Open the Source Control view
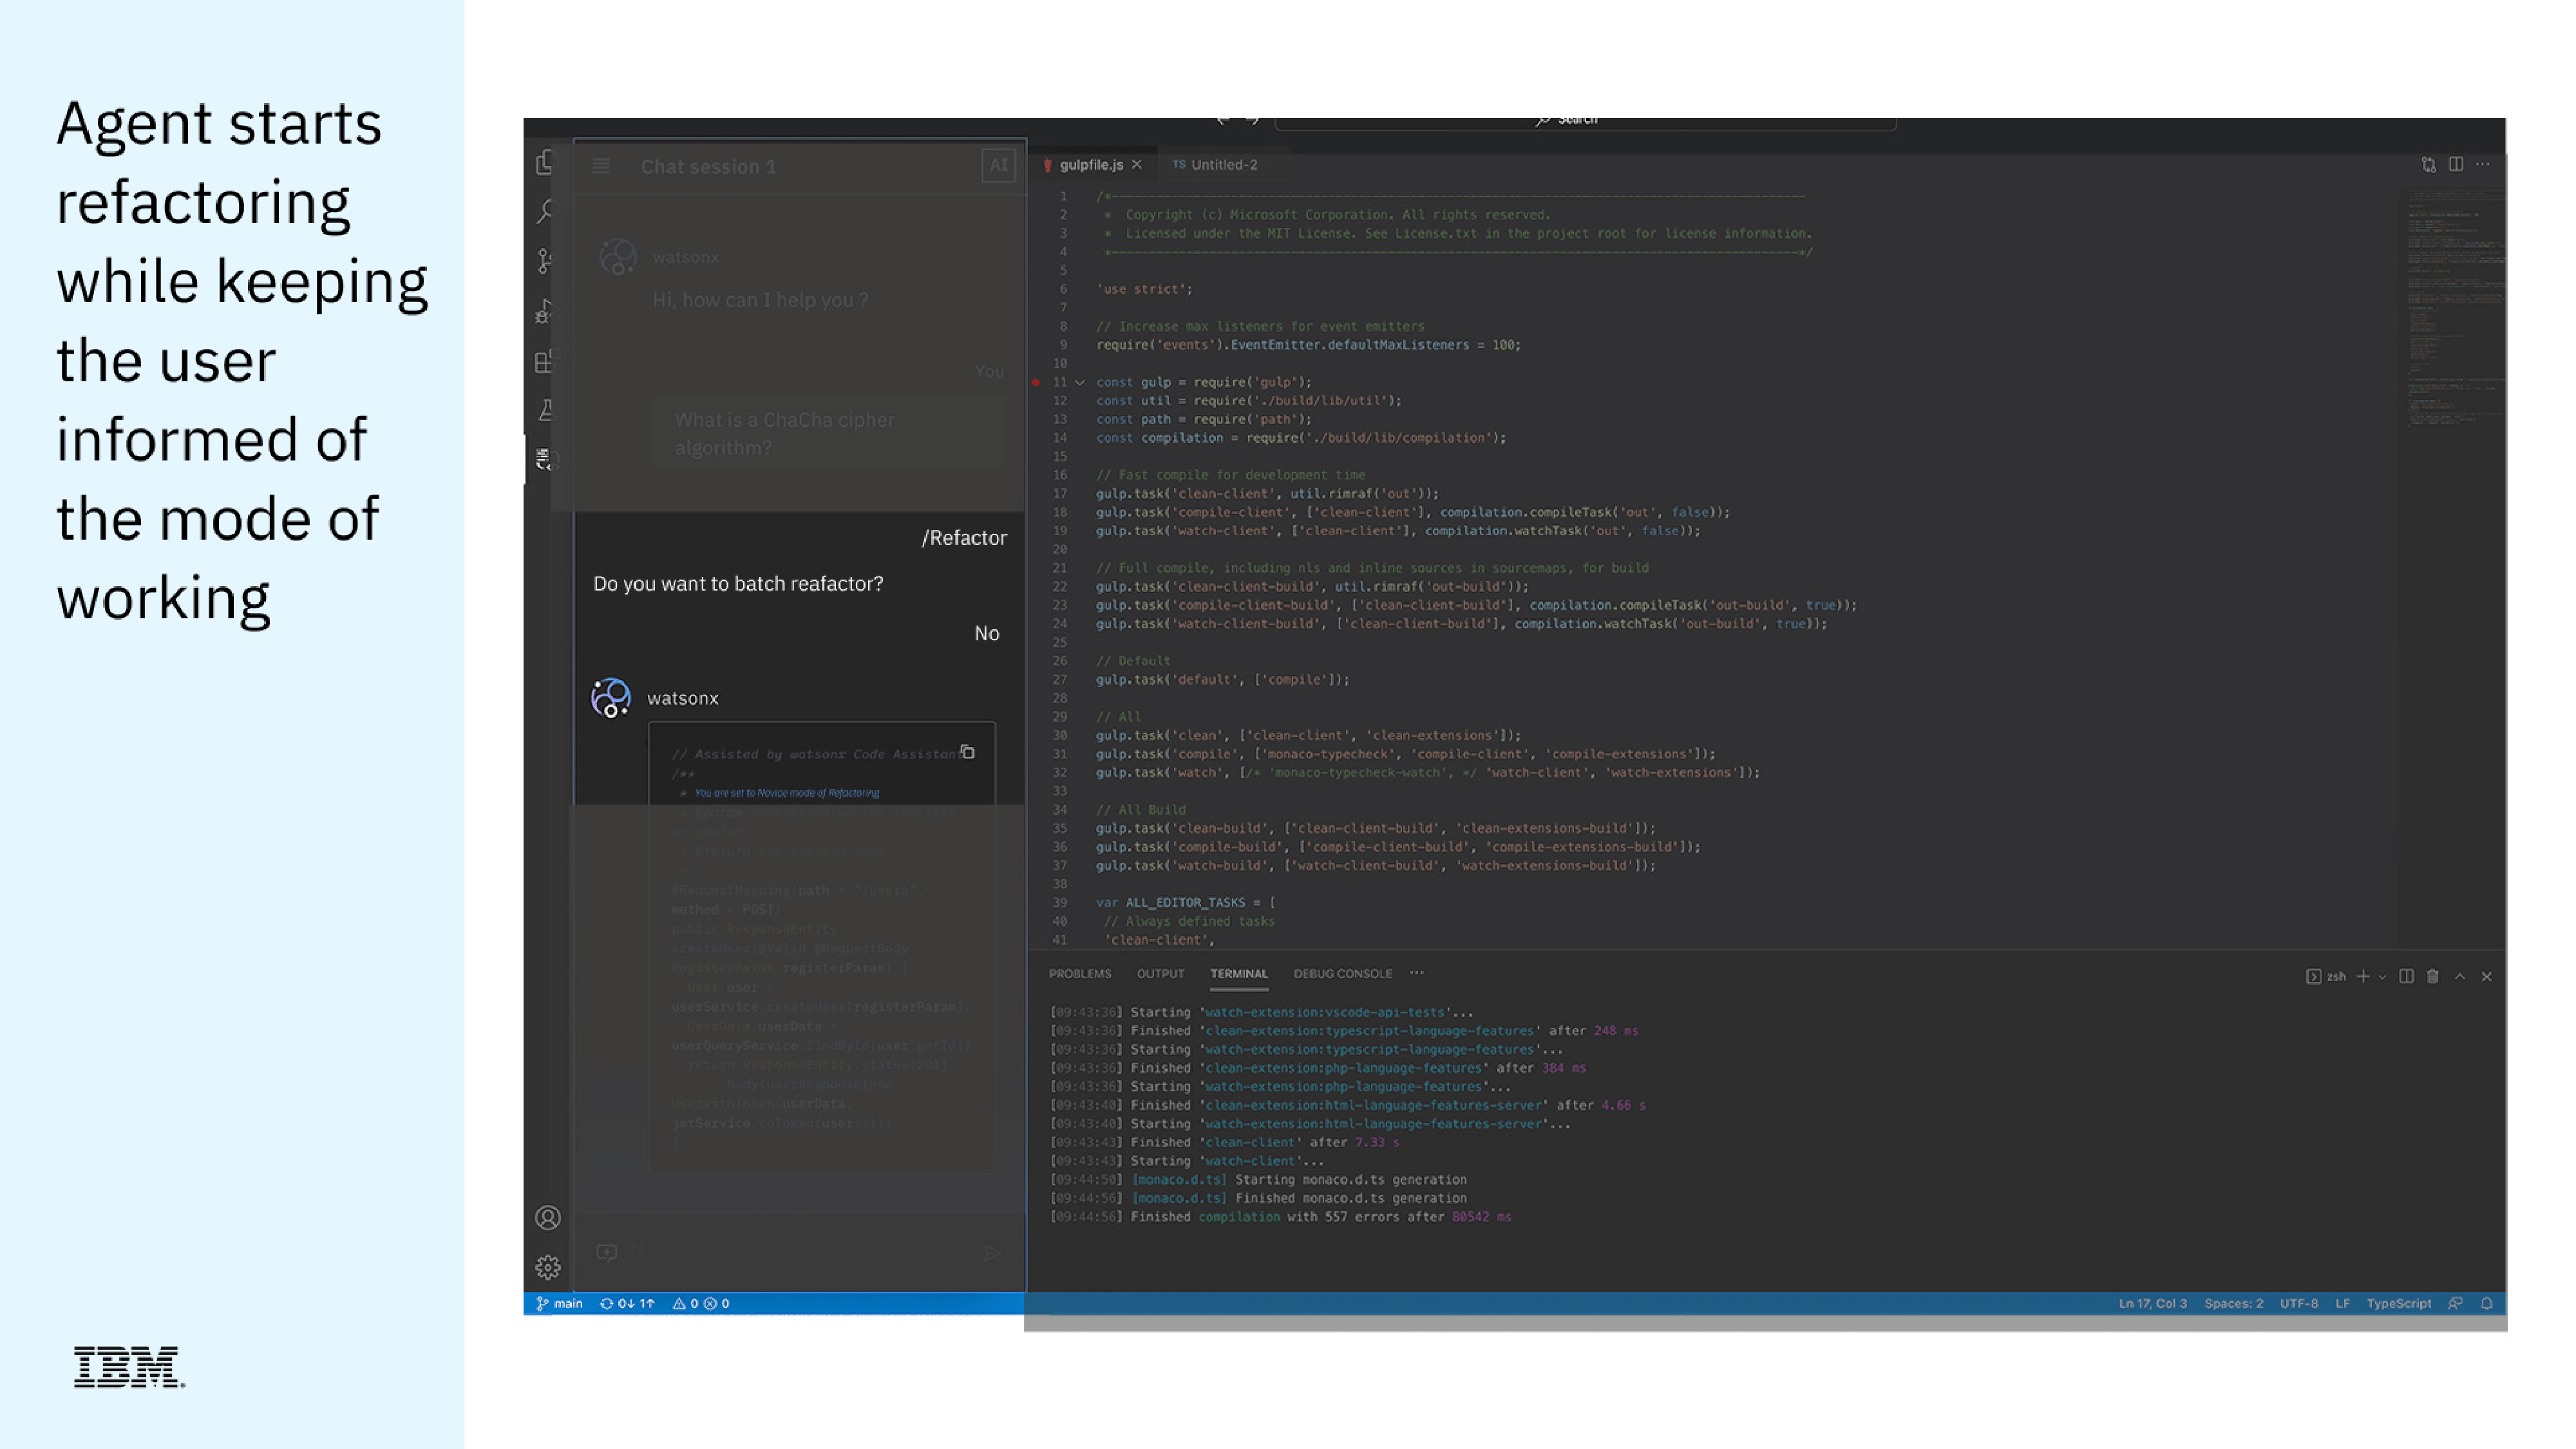 pos(546,261)
